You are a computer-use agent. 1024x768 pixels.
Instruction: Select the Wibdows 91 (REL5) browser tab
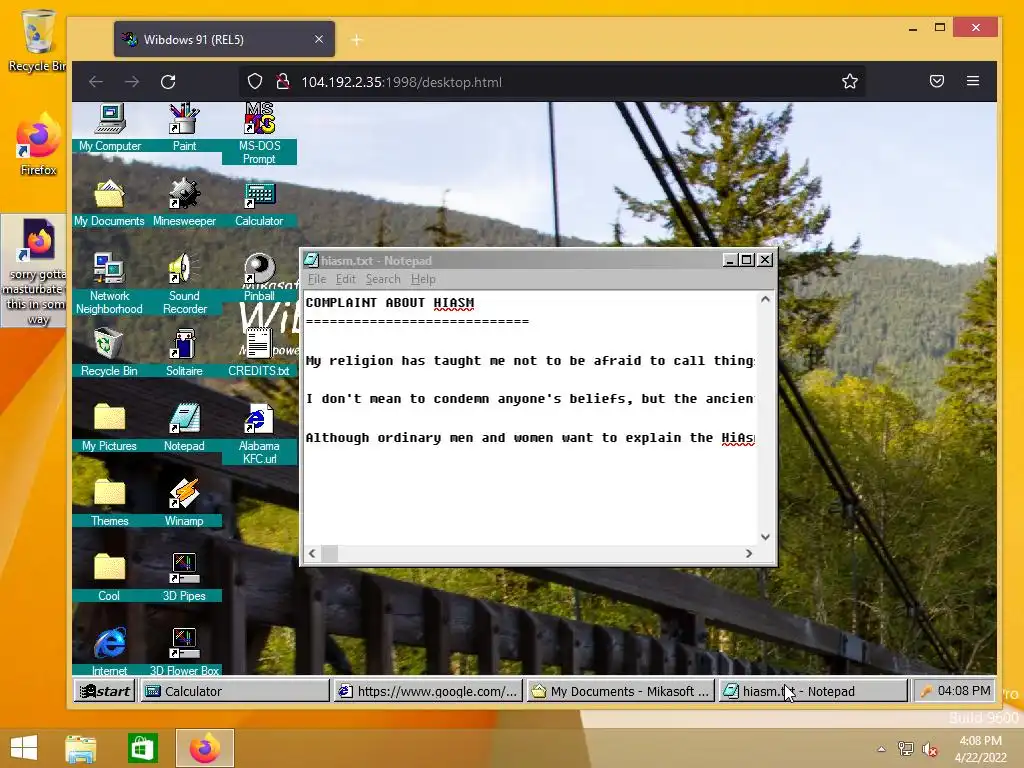(224, 39)
